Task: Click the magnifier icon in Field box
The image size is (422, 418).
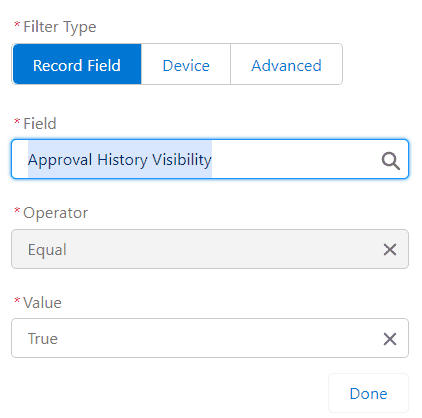Action: click(x=390, y=161)
